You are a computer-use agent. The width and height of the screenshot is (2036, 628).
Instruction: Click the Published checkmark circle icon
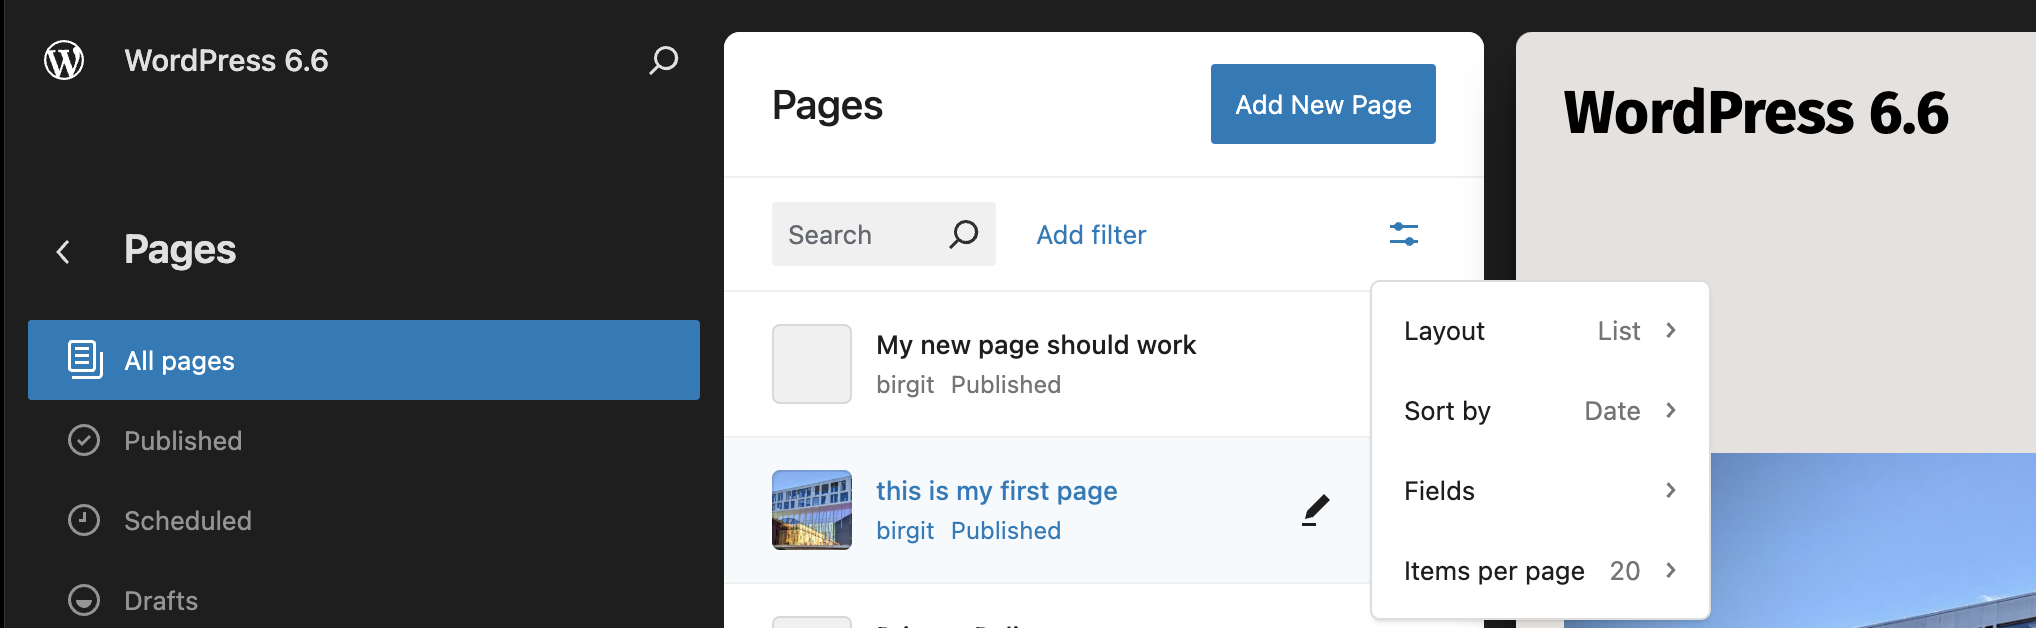click(84, 440)
